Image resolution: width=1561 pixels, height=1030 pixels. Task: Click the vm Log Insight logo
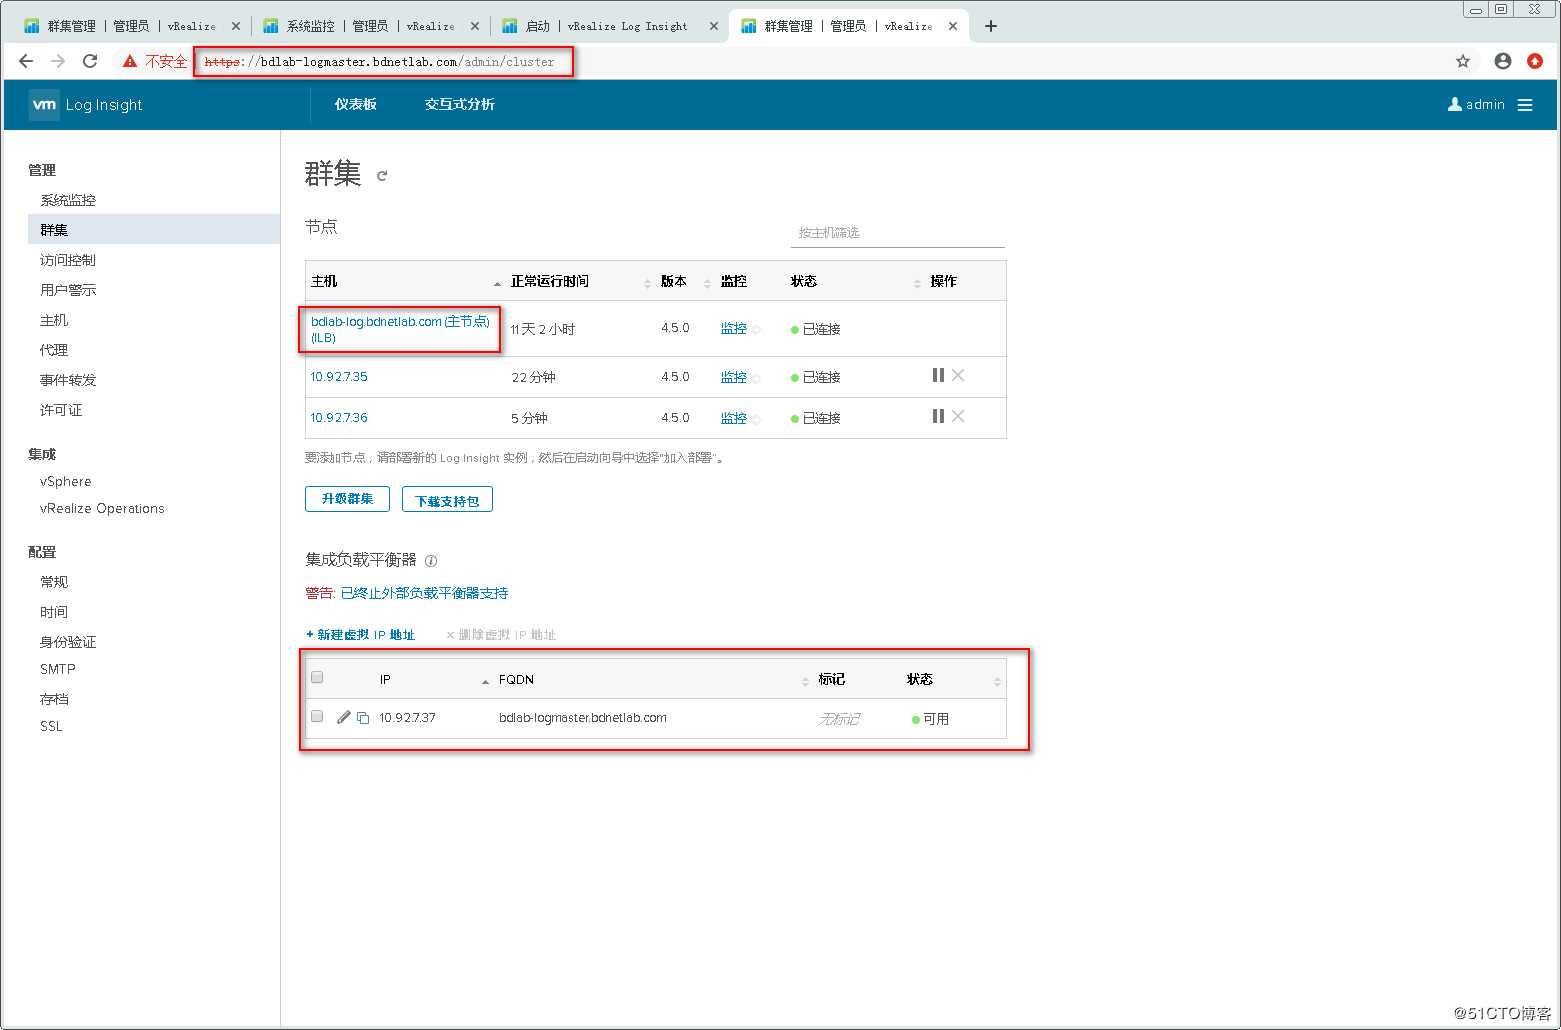point(86,105)
